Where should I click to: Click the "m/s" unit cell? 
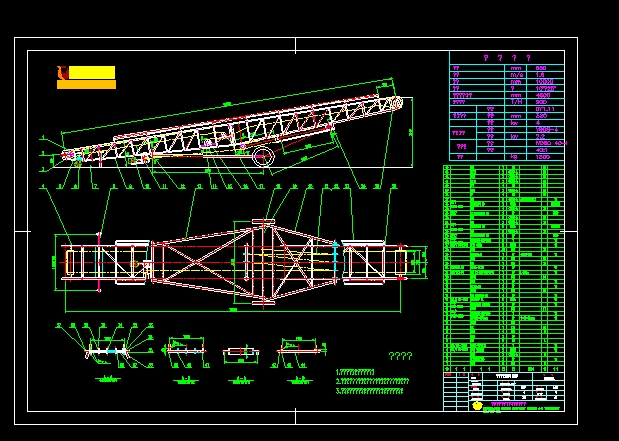pos(516,75)
